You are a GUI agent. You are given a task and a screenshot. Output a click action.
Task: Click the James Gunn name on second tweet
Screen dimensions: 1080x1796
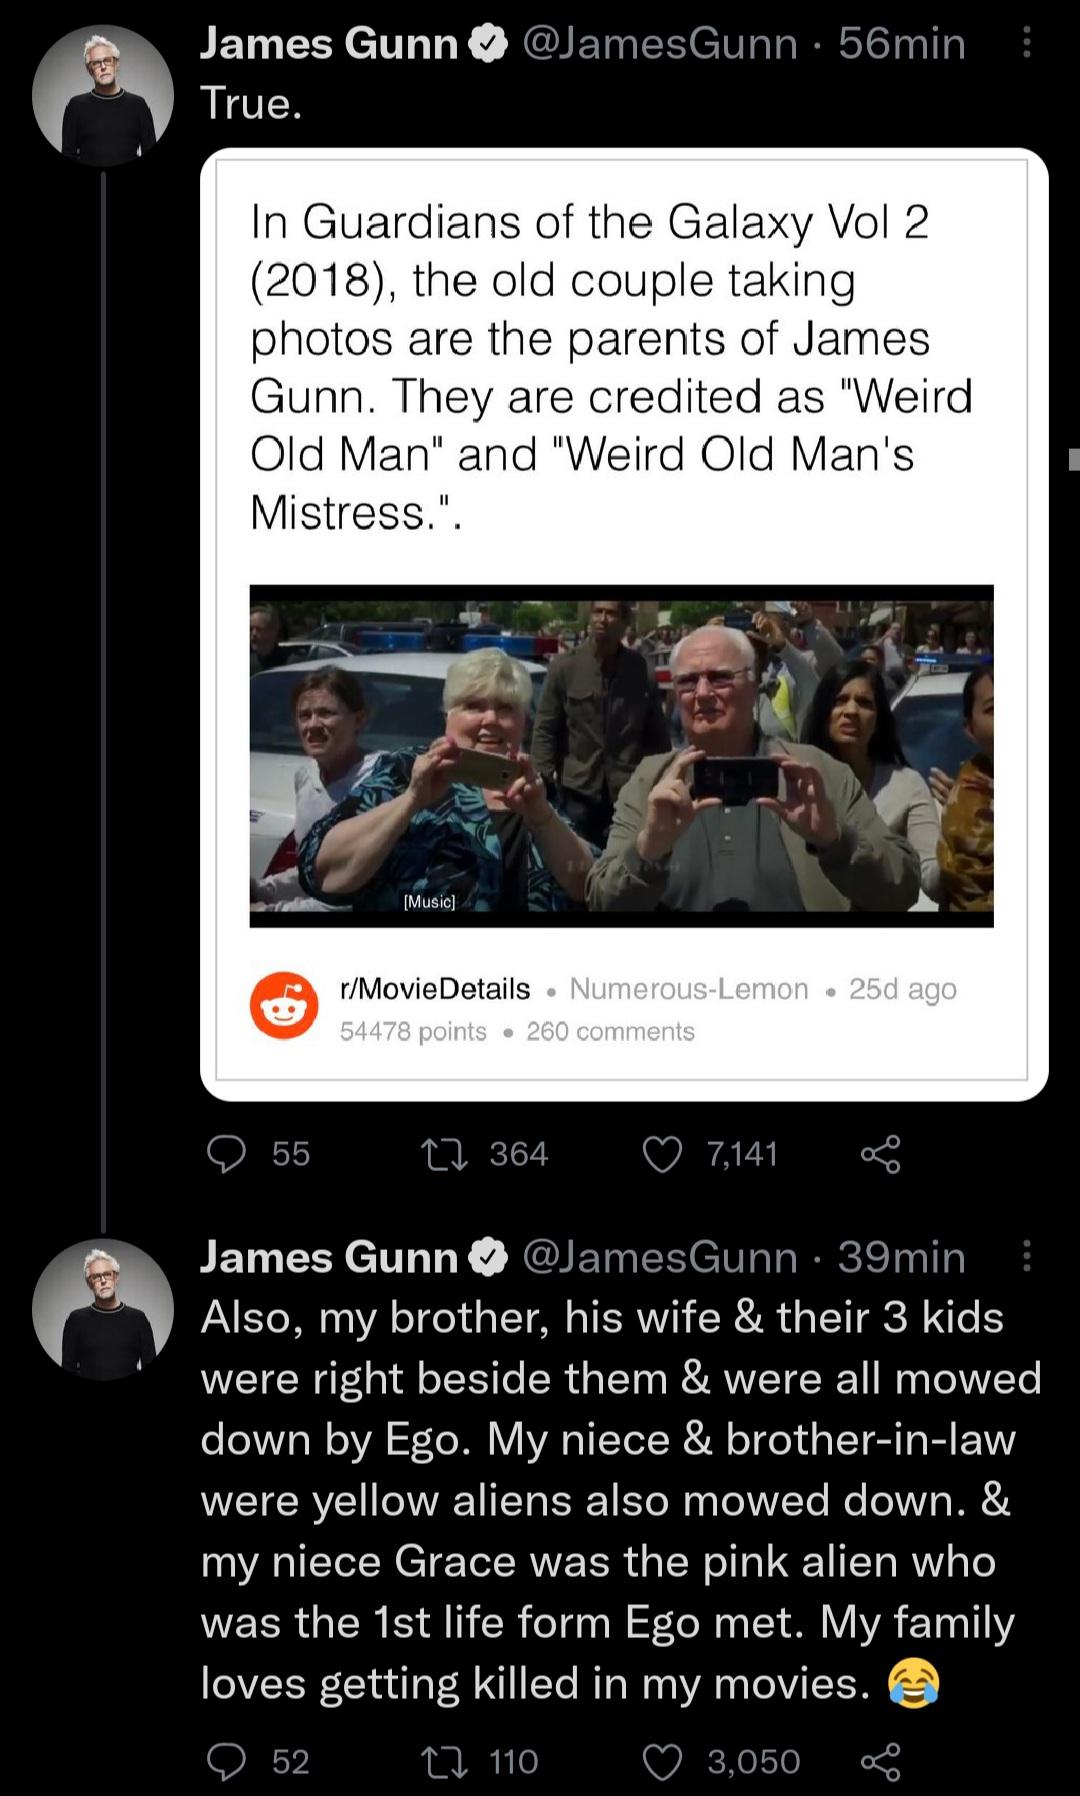click(x=329, y=1257)
